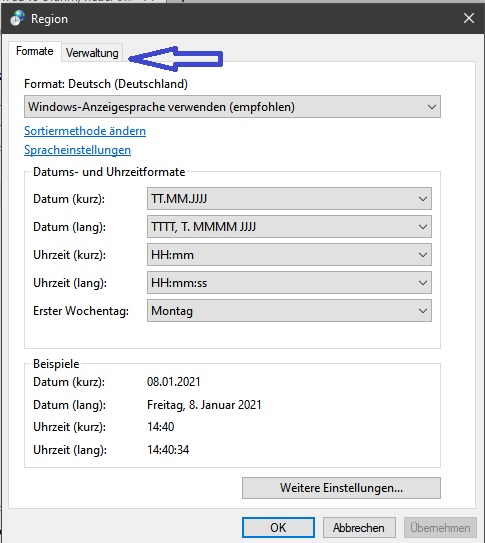Click the Übernehmen button
485x543 pixels.
coord(440,528)
